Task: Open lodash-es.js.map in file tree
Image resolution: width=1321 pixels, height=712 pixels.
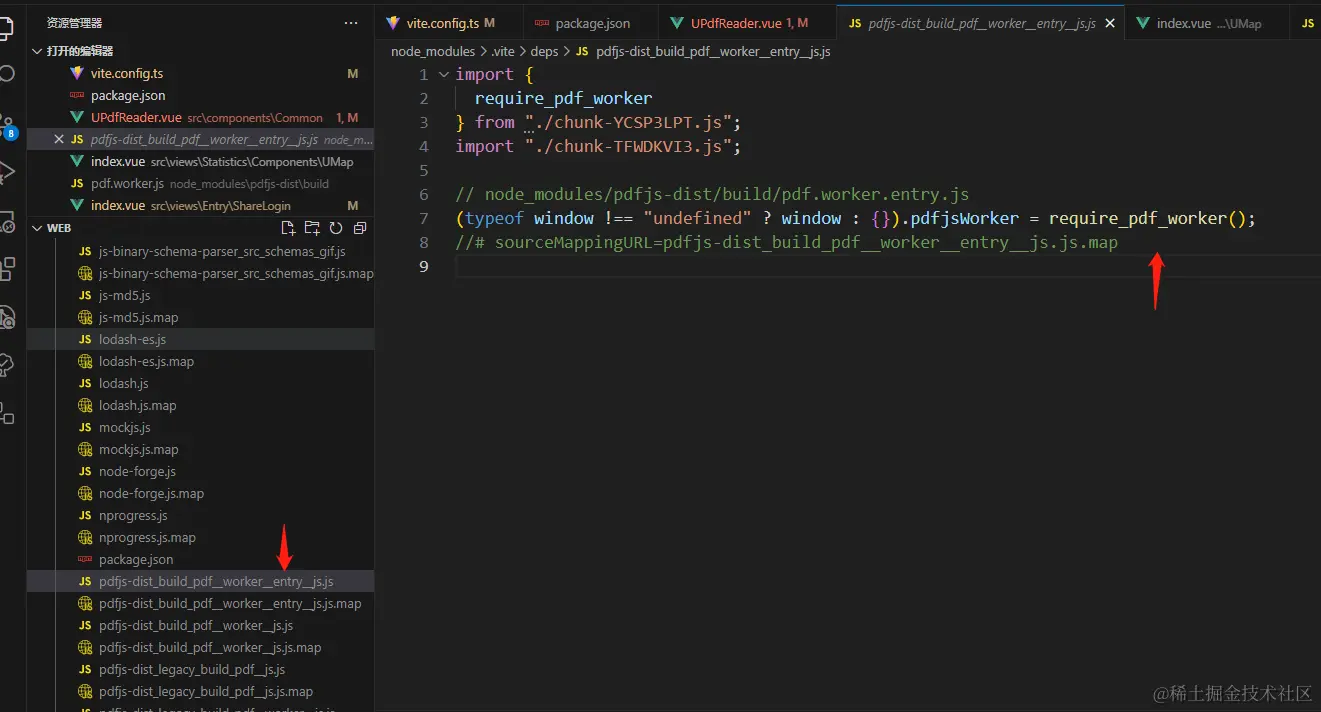Action: (200, 361)
